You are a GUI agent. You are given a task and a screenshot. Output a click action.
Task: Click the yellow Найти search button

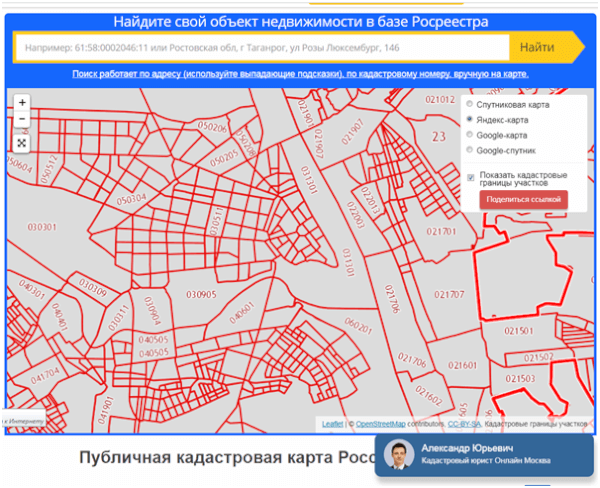[x=537, y=47]
